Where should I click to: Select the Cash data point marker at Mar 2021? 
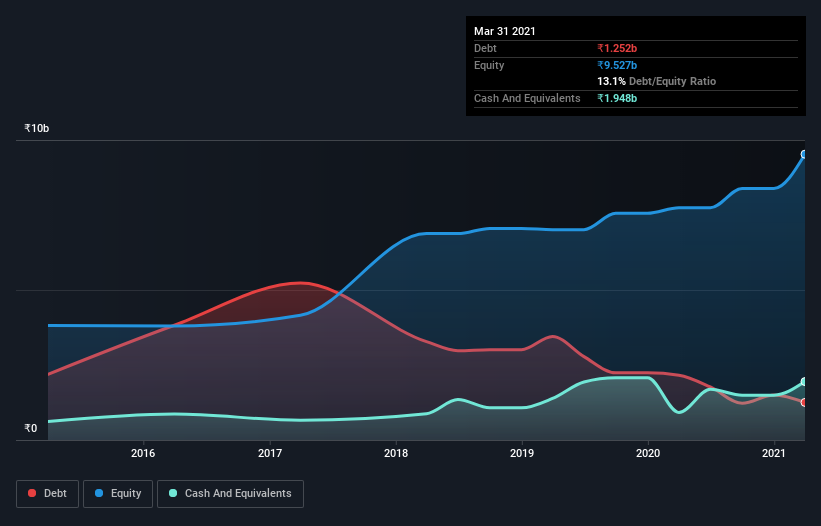pos(804,382)
